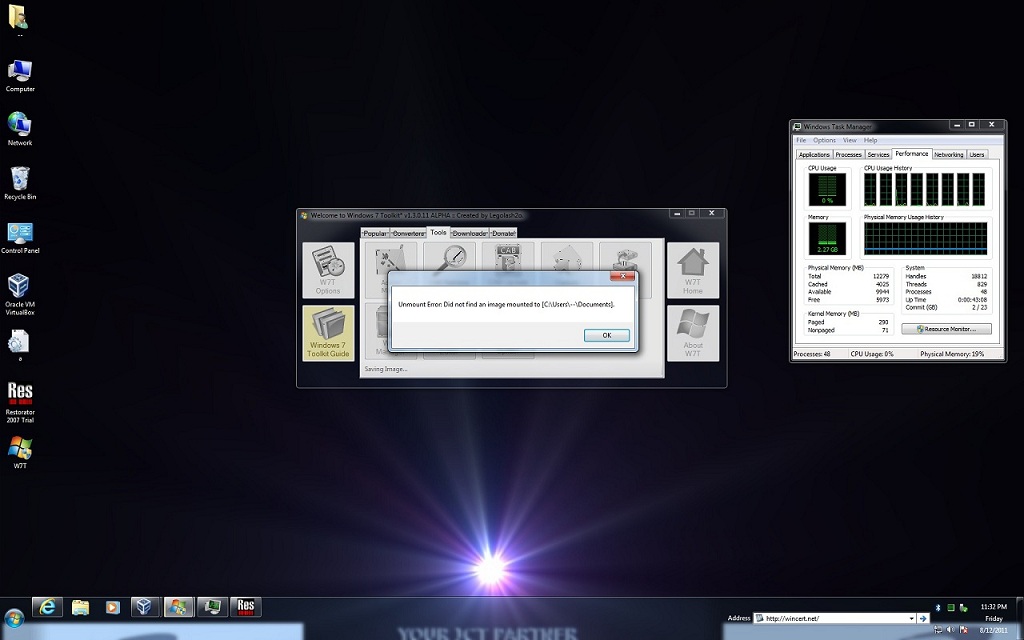Open the Windows 7 Toolkit Guide

pyautogui.click(x=328, y=333)
